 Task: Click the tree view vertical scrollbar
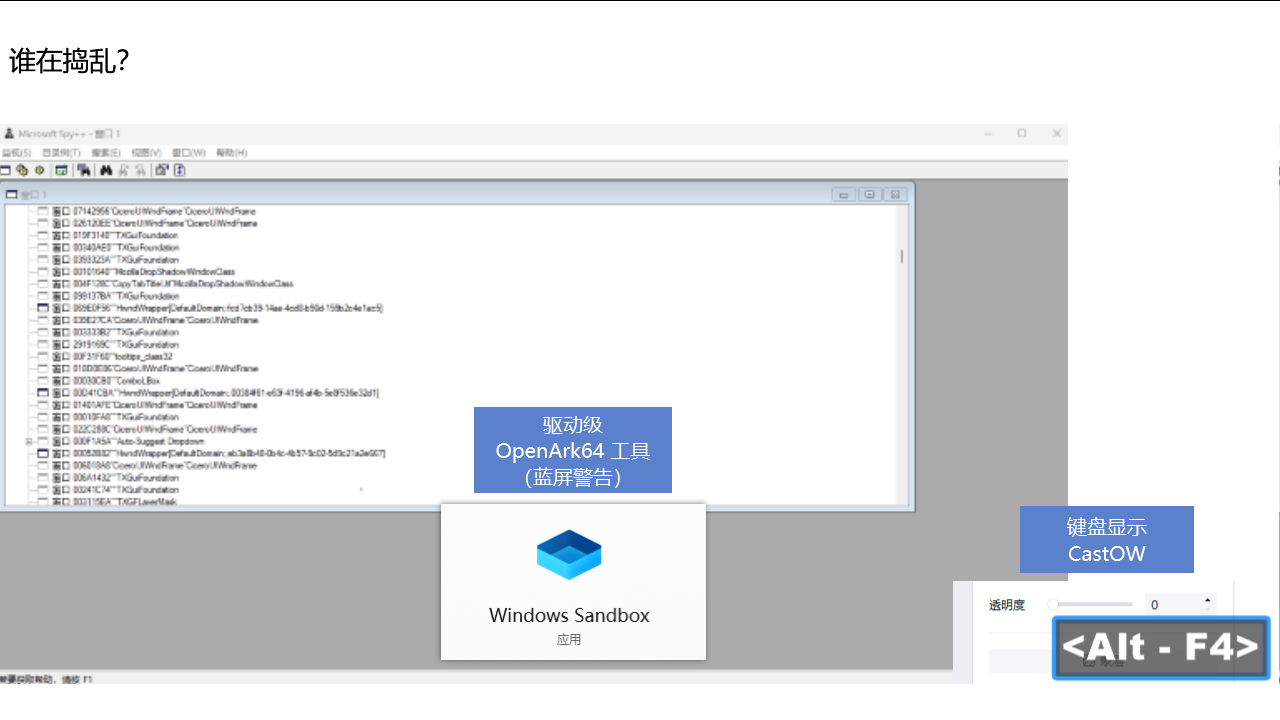[x=902, y=257]
